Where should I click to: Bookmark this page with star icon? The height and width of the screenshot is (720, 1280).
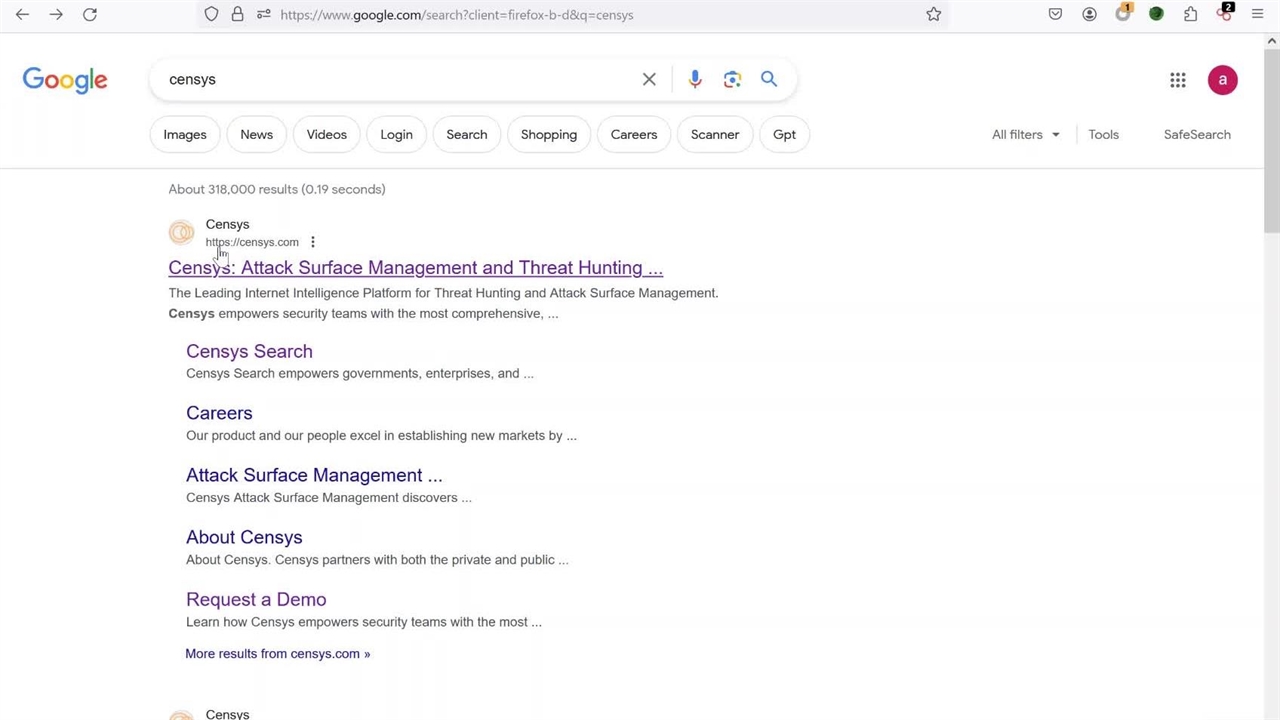click(x=933, y=14)
